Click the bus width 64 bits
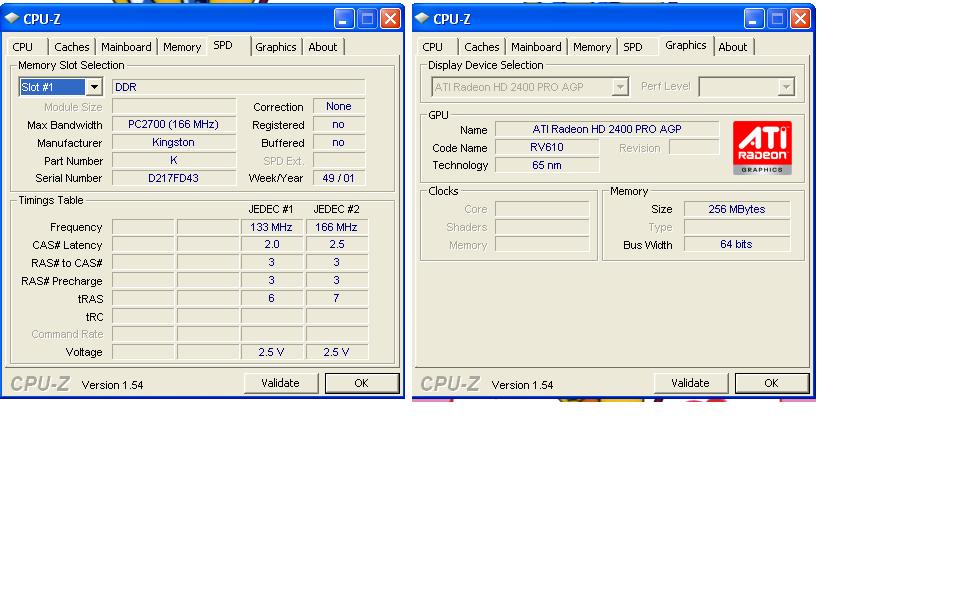Screen dimensions: 962x611 pos(737,244)
